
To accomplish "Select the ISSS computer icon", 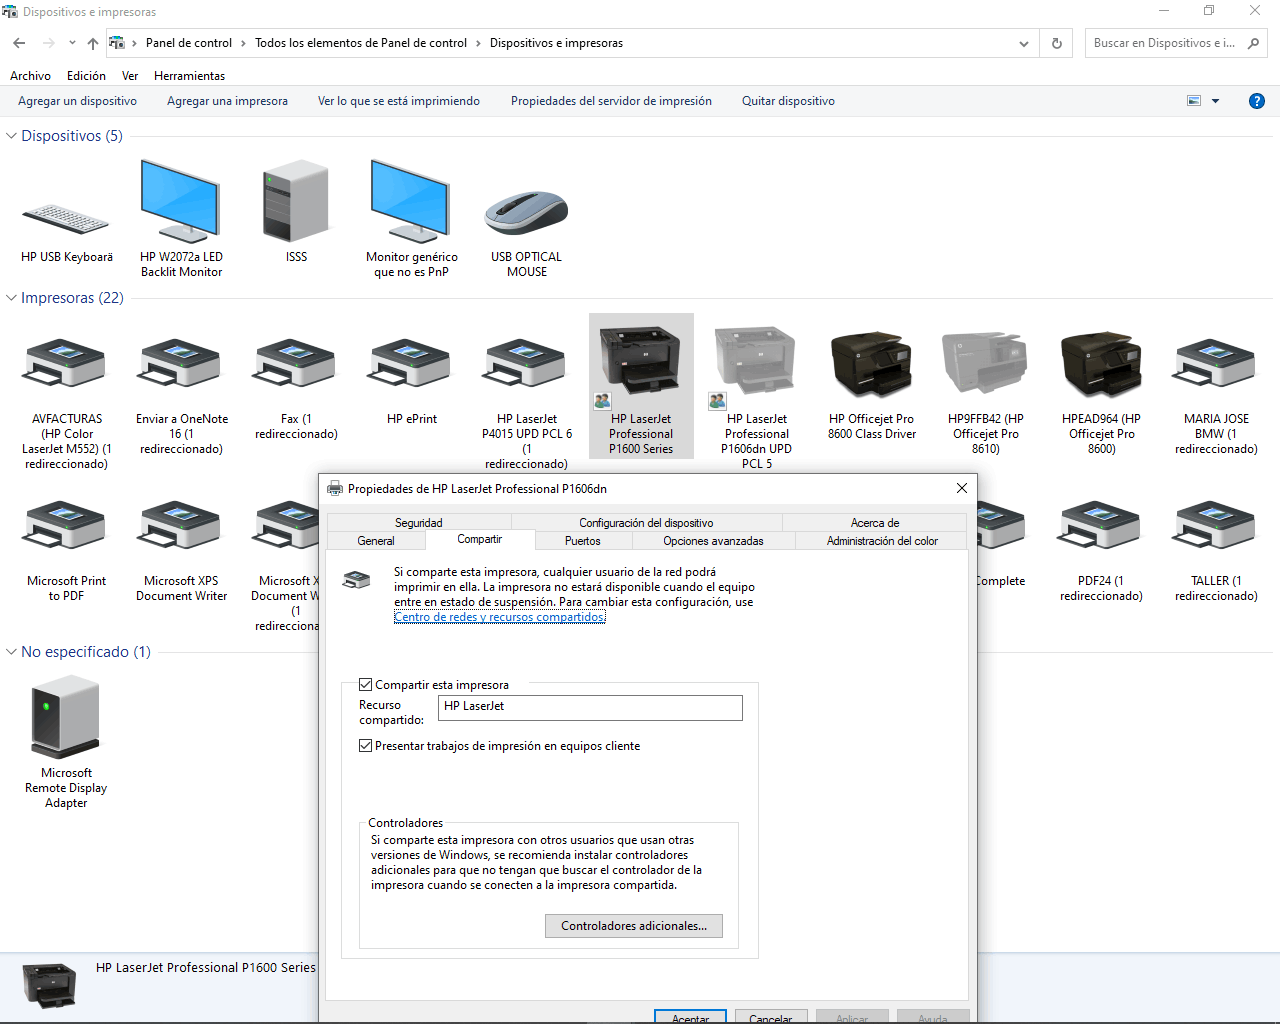I will coord(296,201).
